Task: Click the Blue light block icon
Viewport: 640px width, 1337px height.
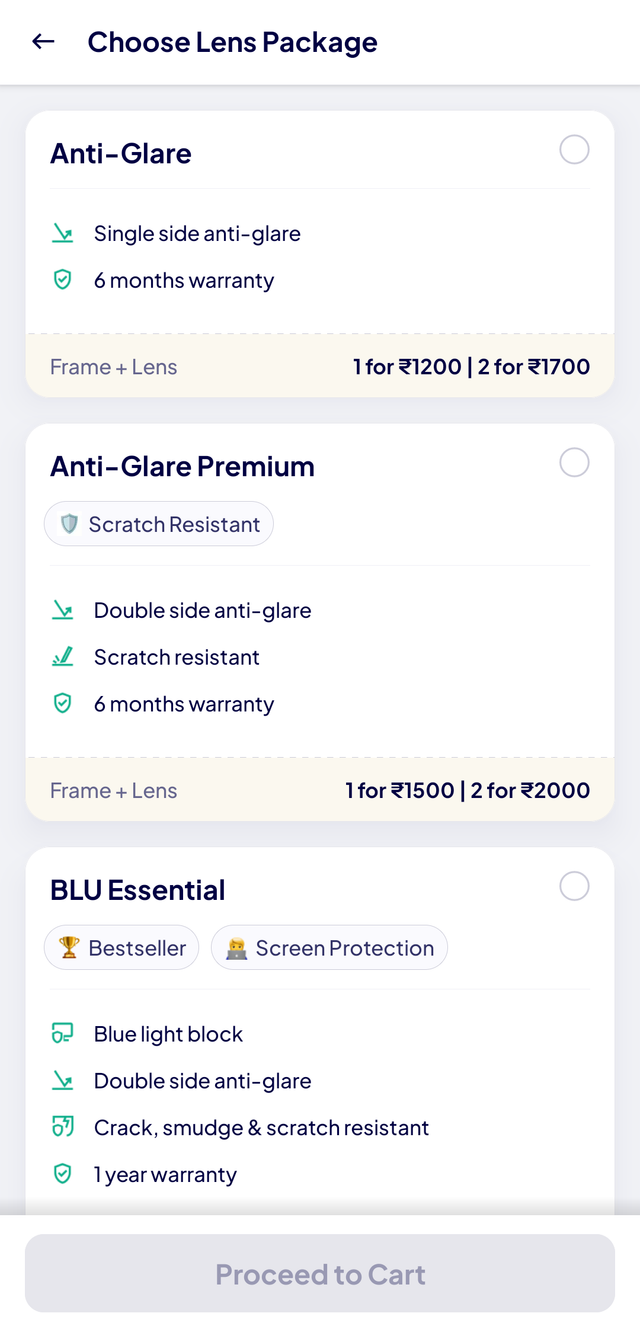Action: (63, 1035)
